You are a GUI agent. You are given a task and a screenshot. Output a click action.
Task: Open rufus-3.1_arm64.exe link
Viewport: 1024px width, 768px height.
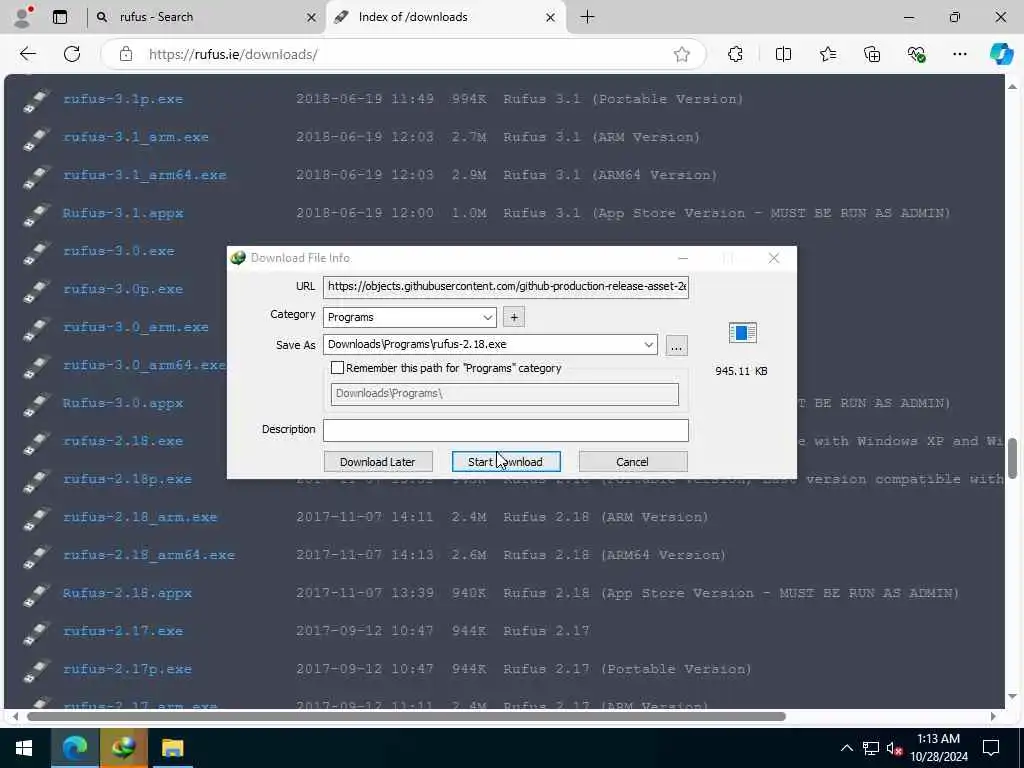tap(144, 175)
